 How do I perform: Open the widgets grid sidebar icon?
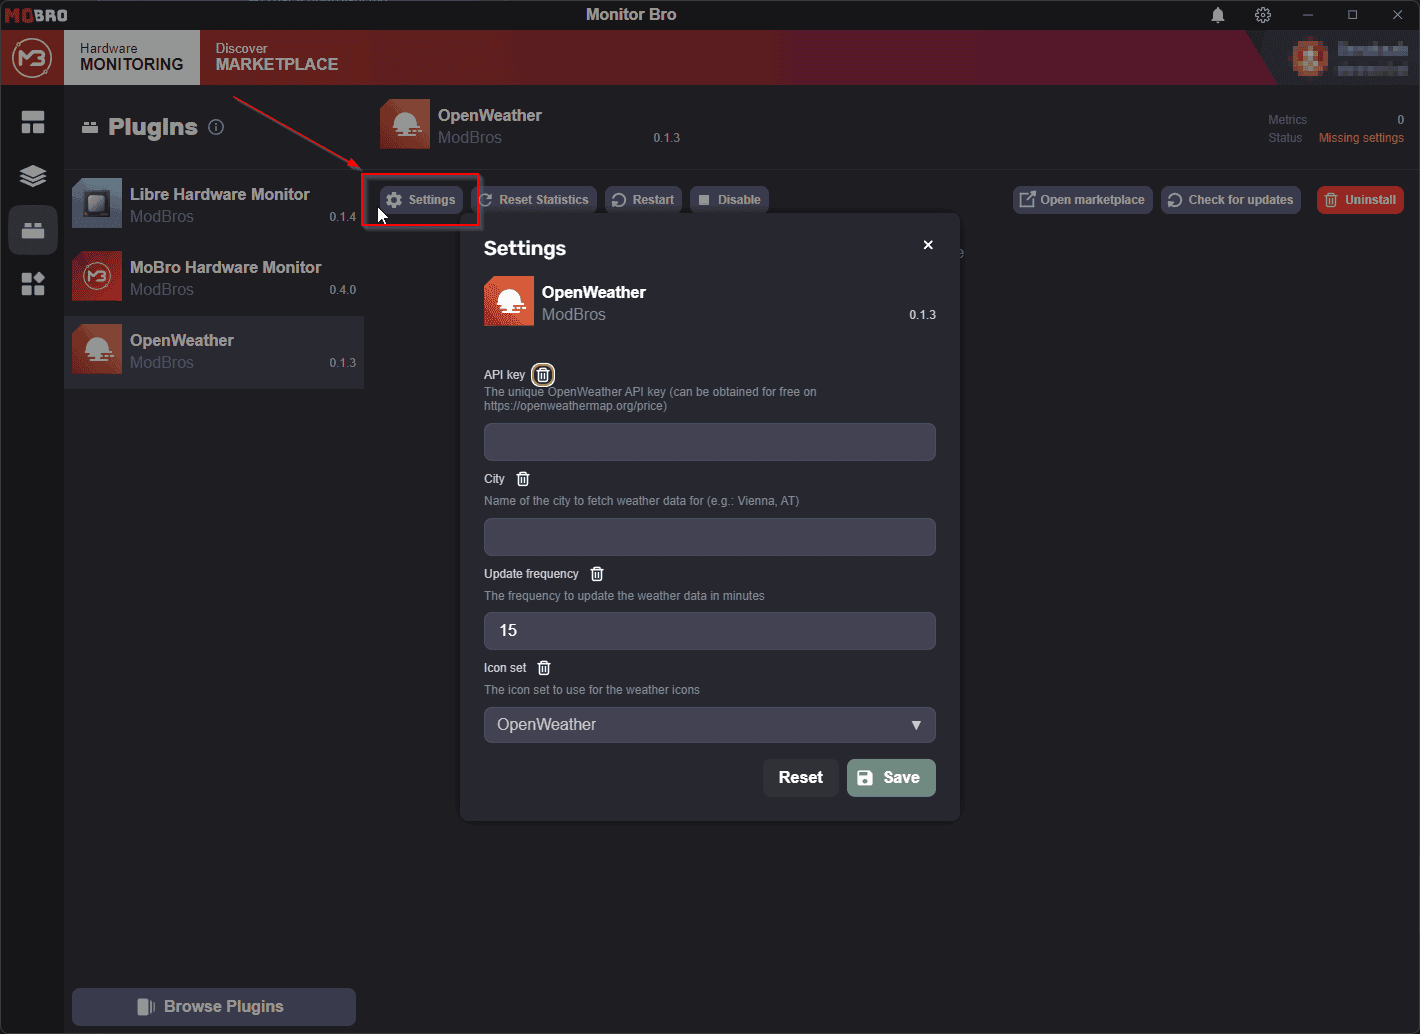coord(33,284)
